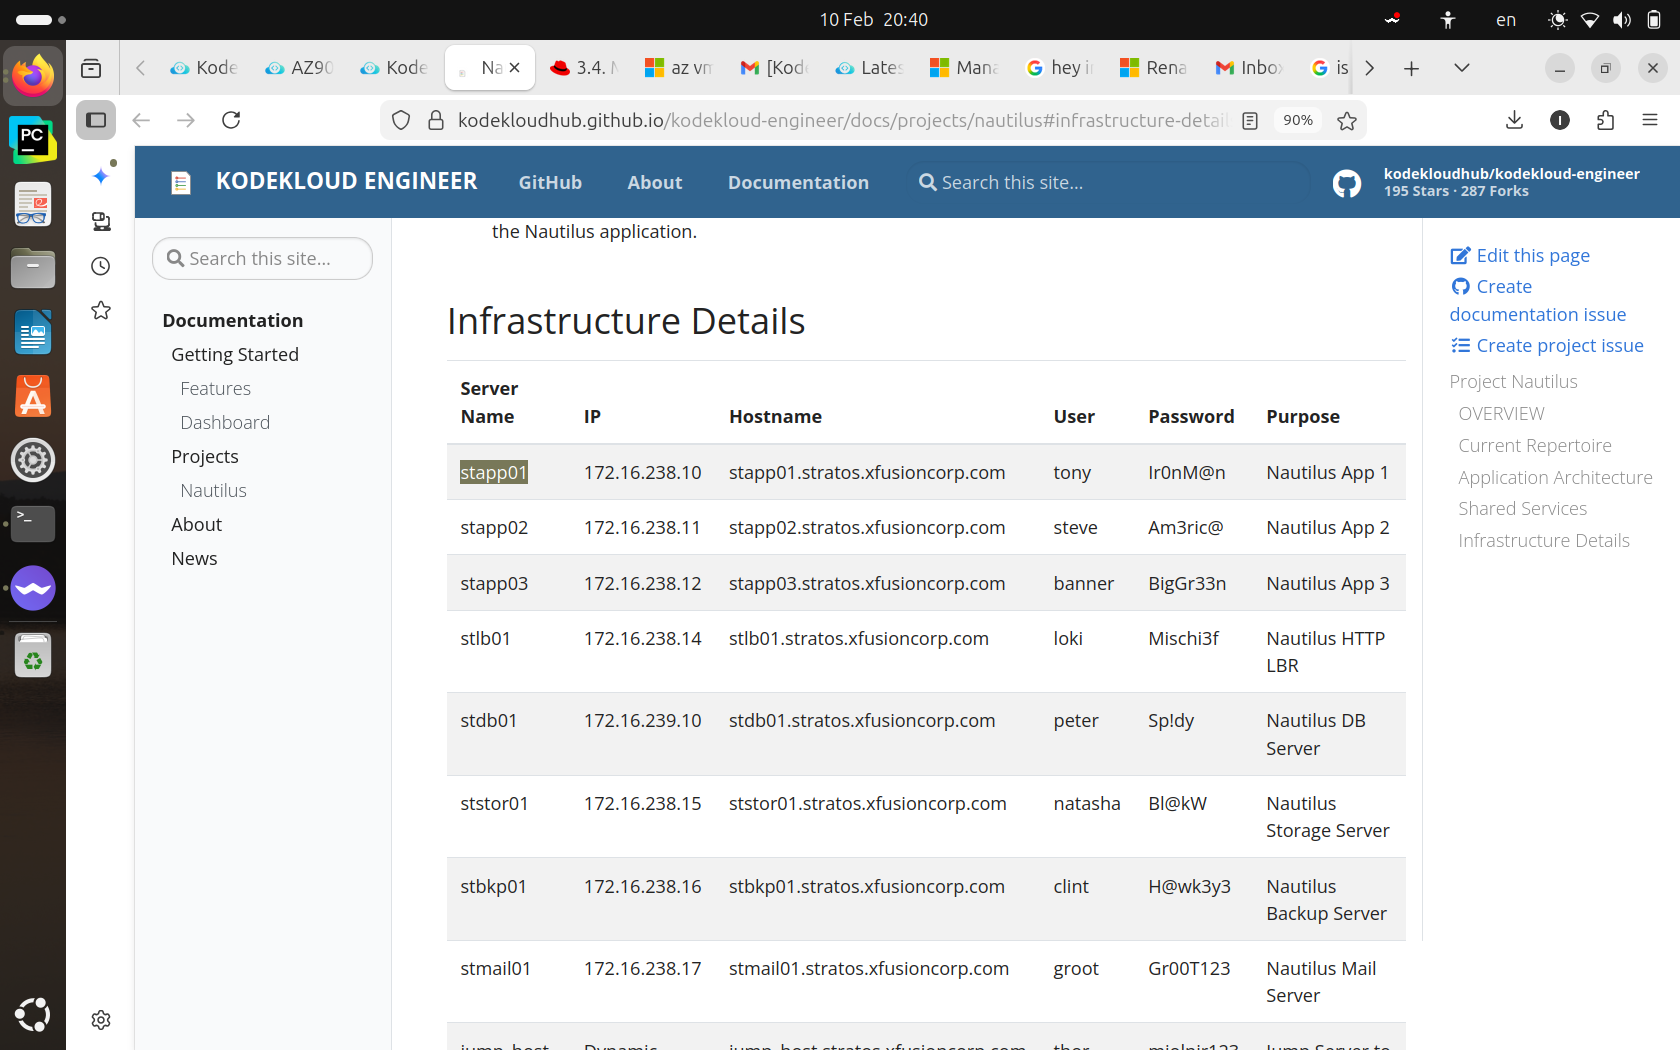Switch to the 'hey i' Google tab
Screen dimensions: 1680x1050
pos(1059,68)
